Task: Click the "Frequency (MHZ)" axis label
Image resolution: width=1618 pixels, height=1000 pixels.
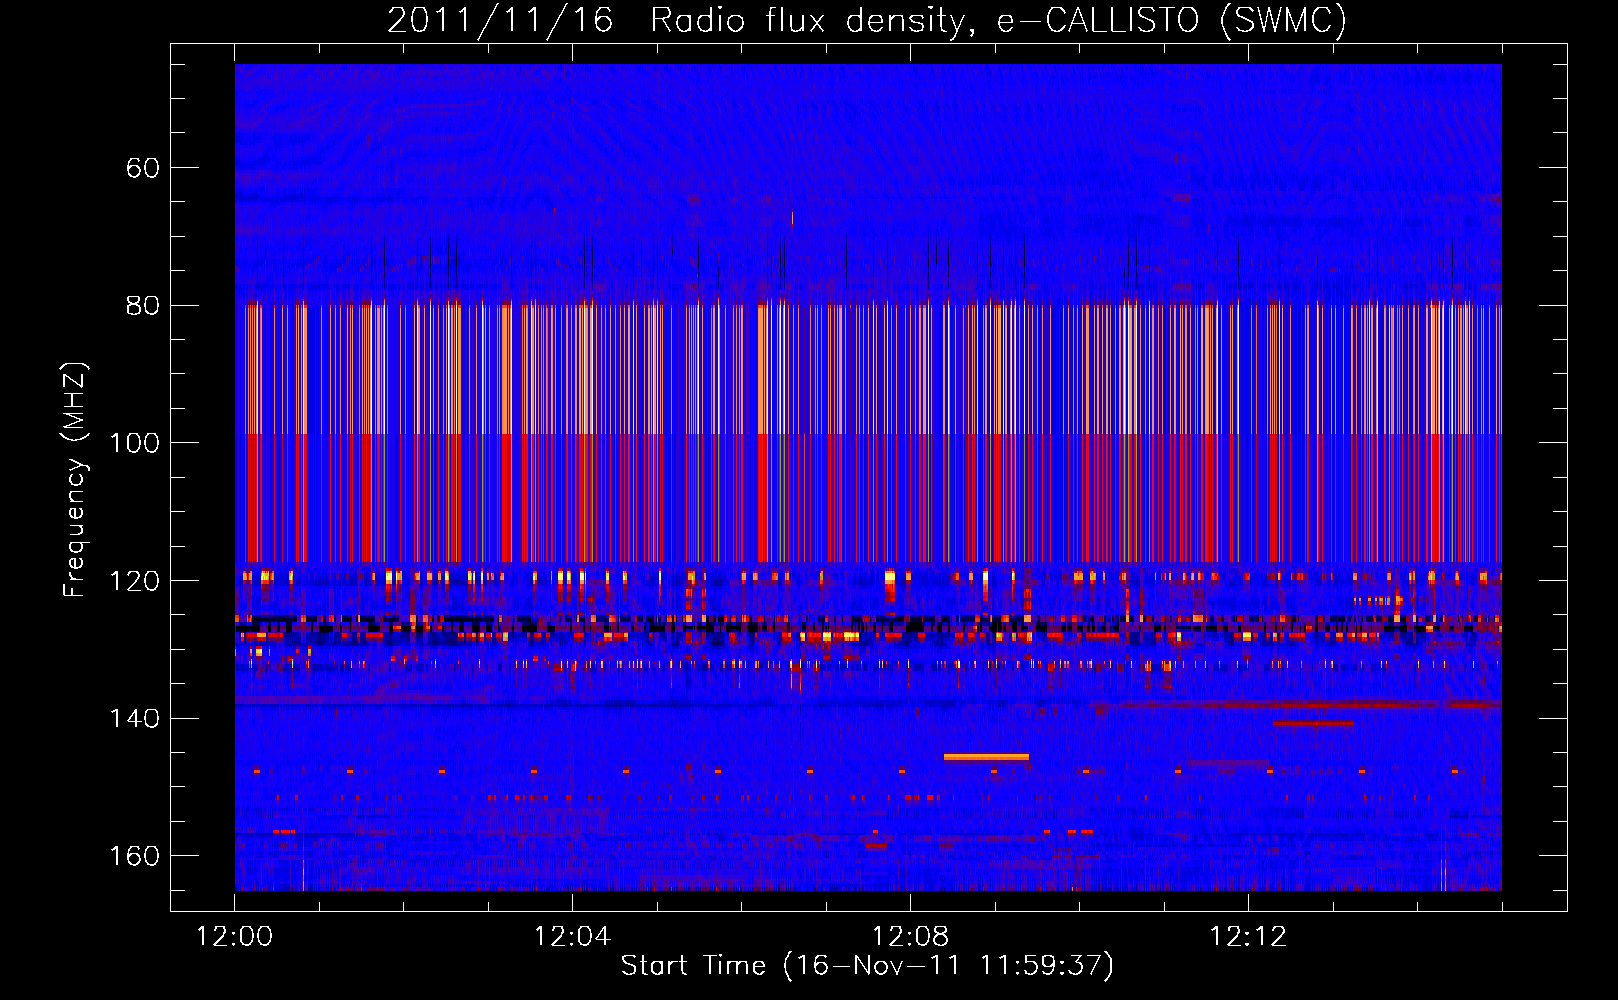Action: pos(75,480)
